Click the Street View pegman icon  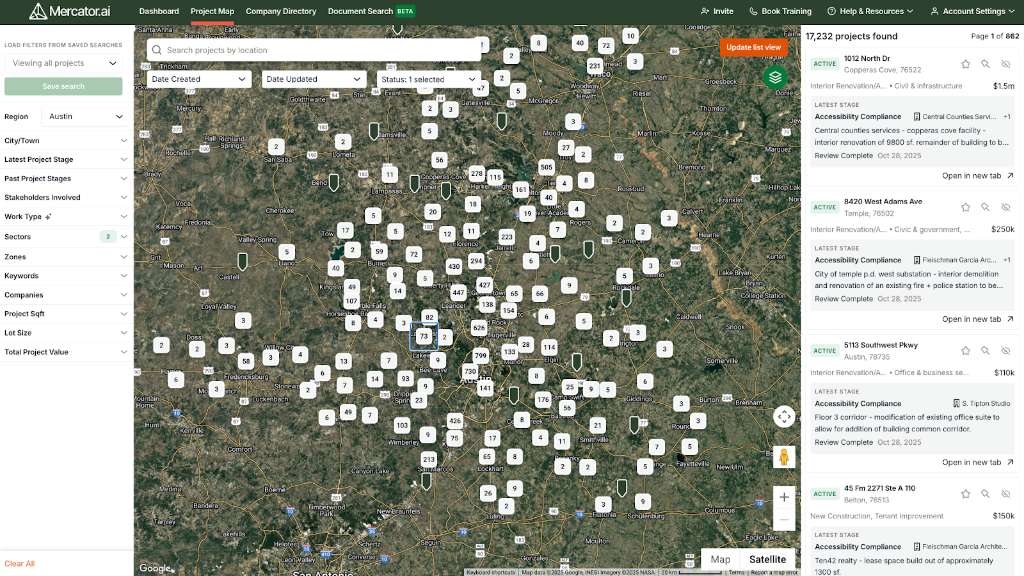click(x=784, y=456)
